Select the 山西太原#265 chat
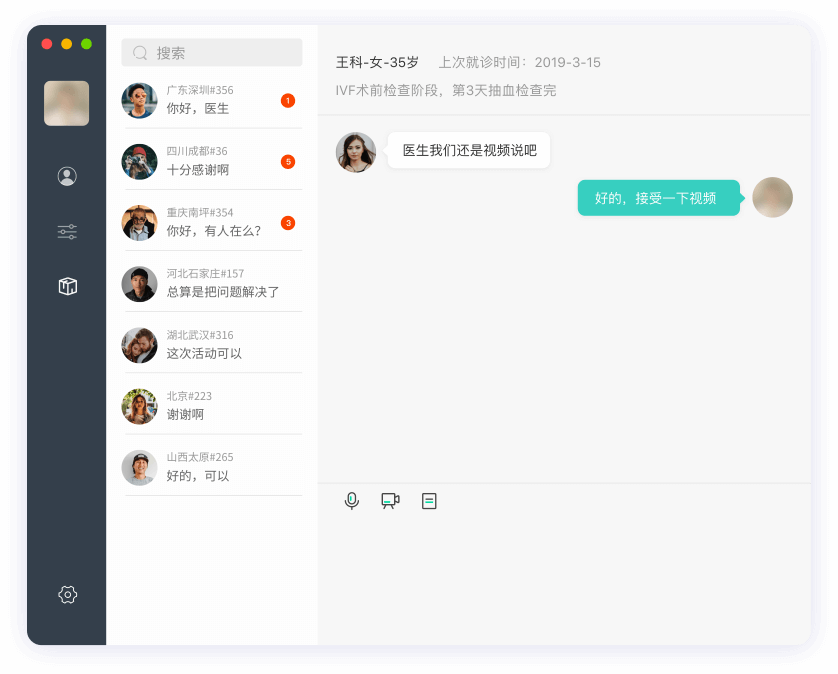The width and height of the screenshot is (838, 674). 211,467
